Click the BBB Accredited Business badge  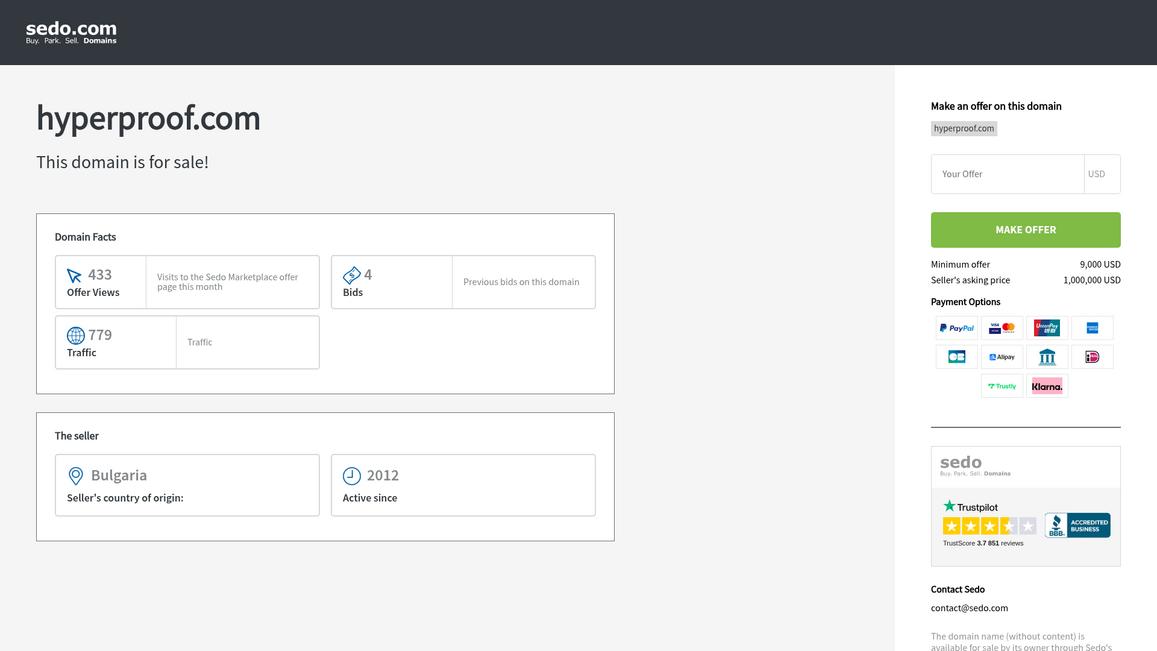(1077, 526)
